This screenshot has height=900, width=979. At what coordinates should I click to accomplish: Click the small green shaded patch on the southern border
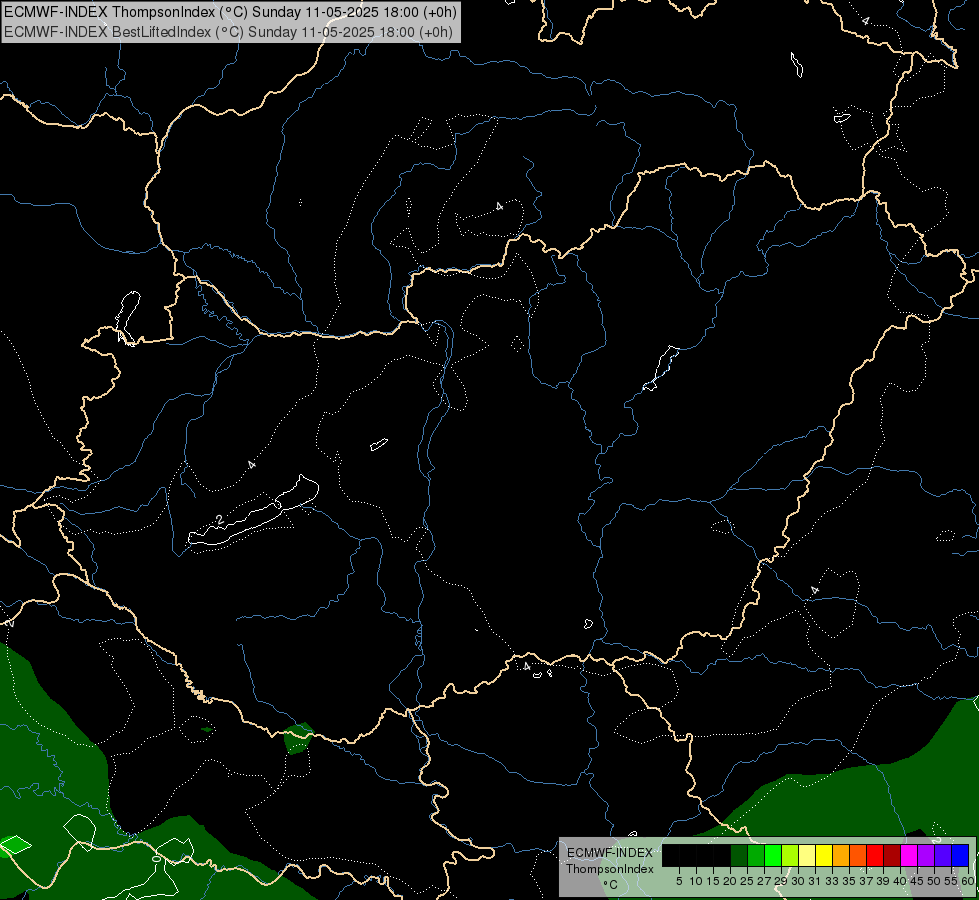pos(298,738)
